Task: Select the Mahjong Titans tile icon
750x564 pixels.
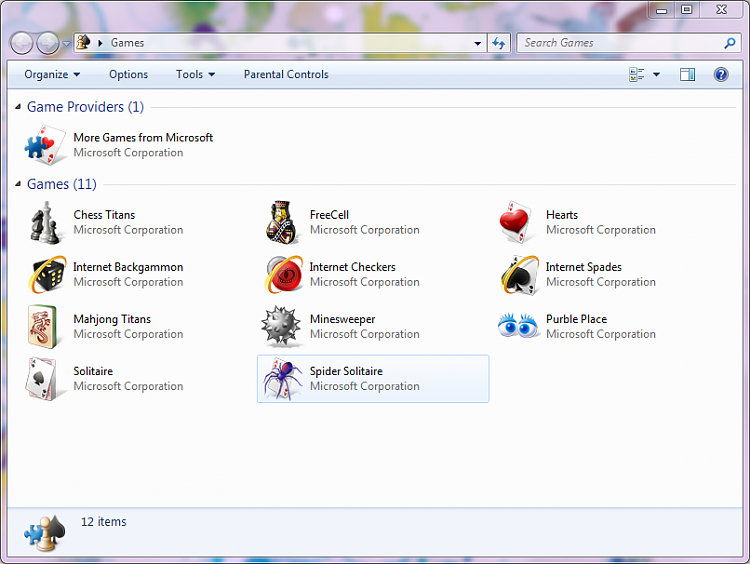Action: [x=43, y=327]
